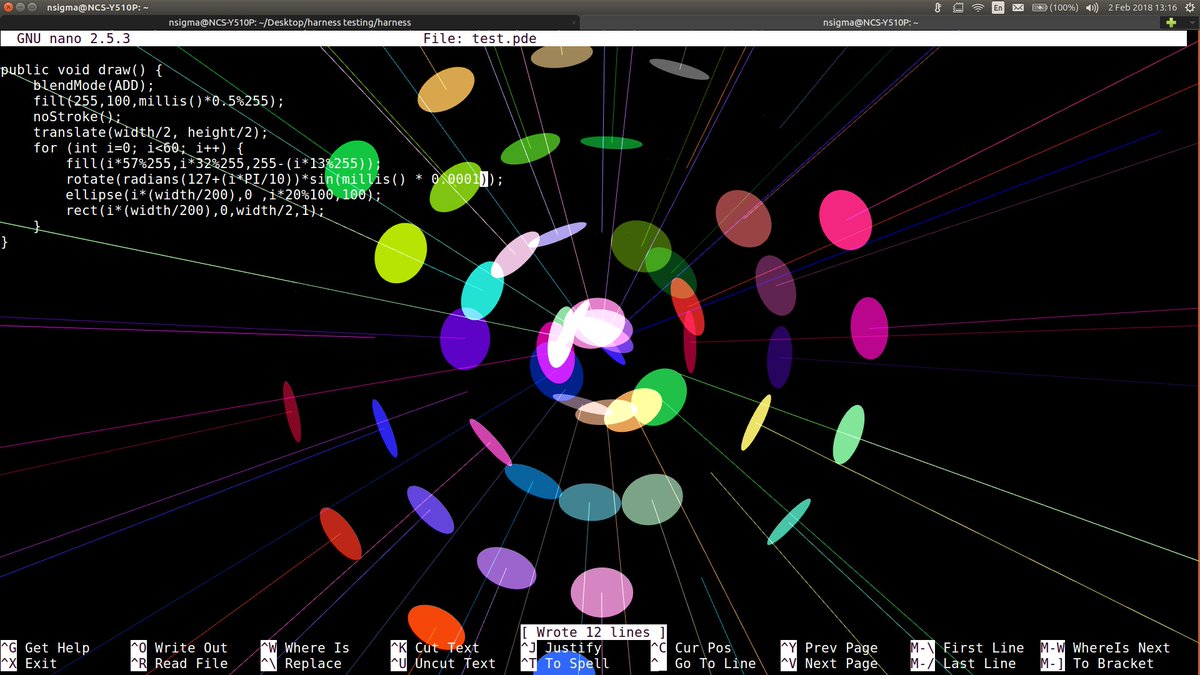
Task: Open the system gear session menu
Action: [x=1188, y=7]
